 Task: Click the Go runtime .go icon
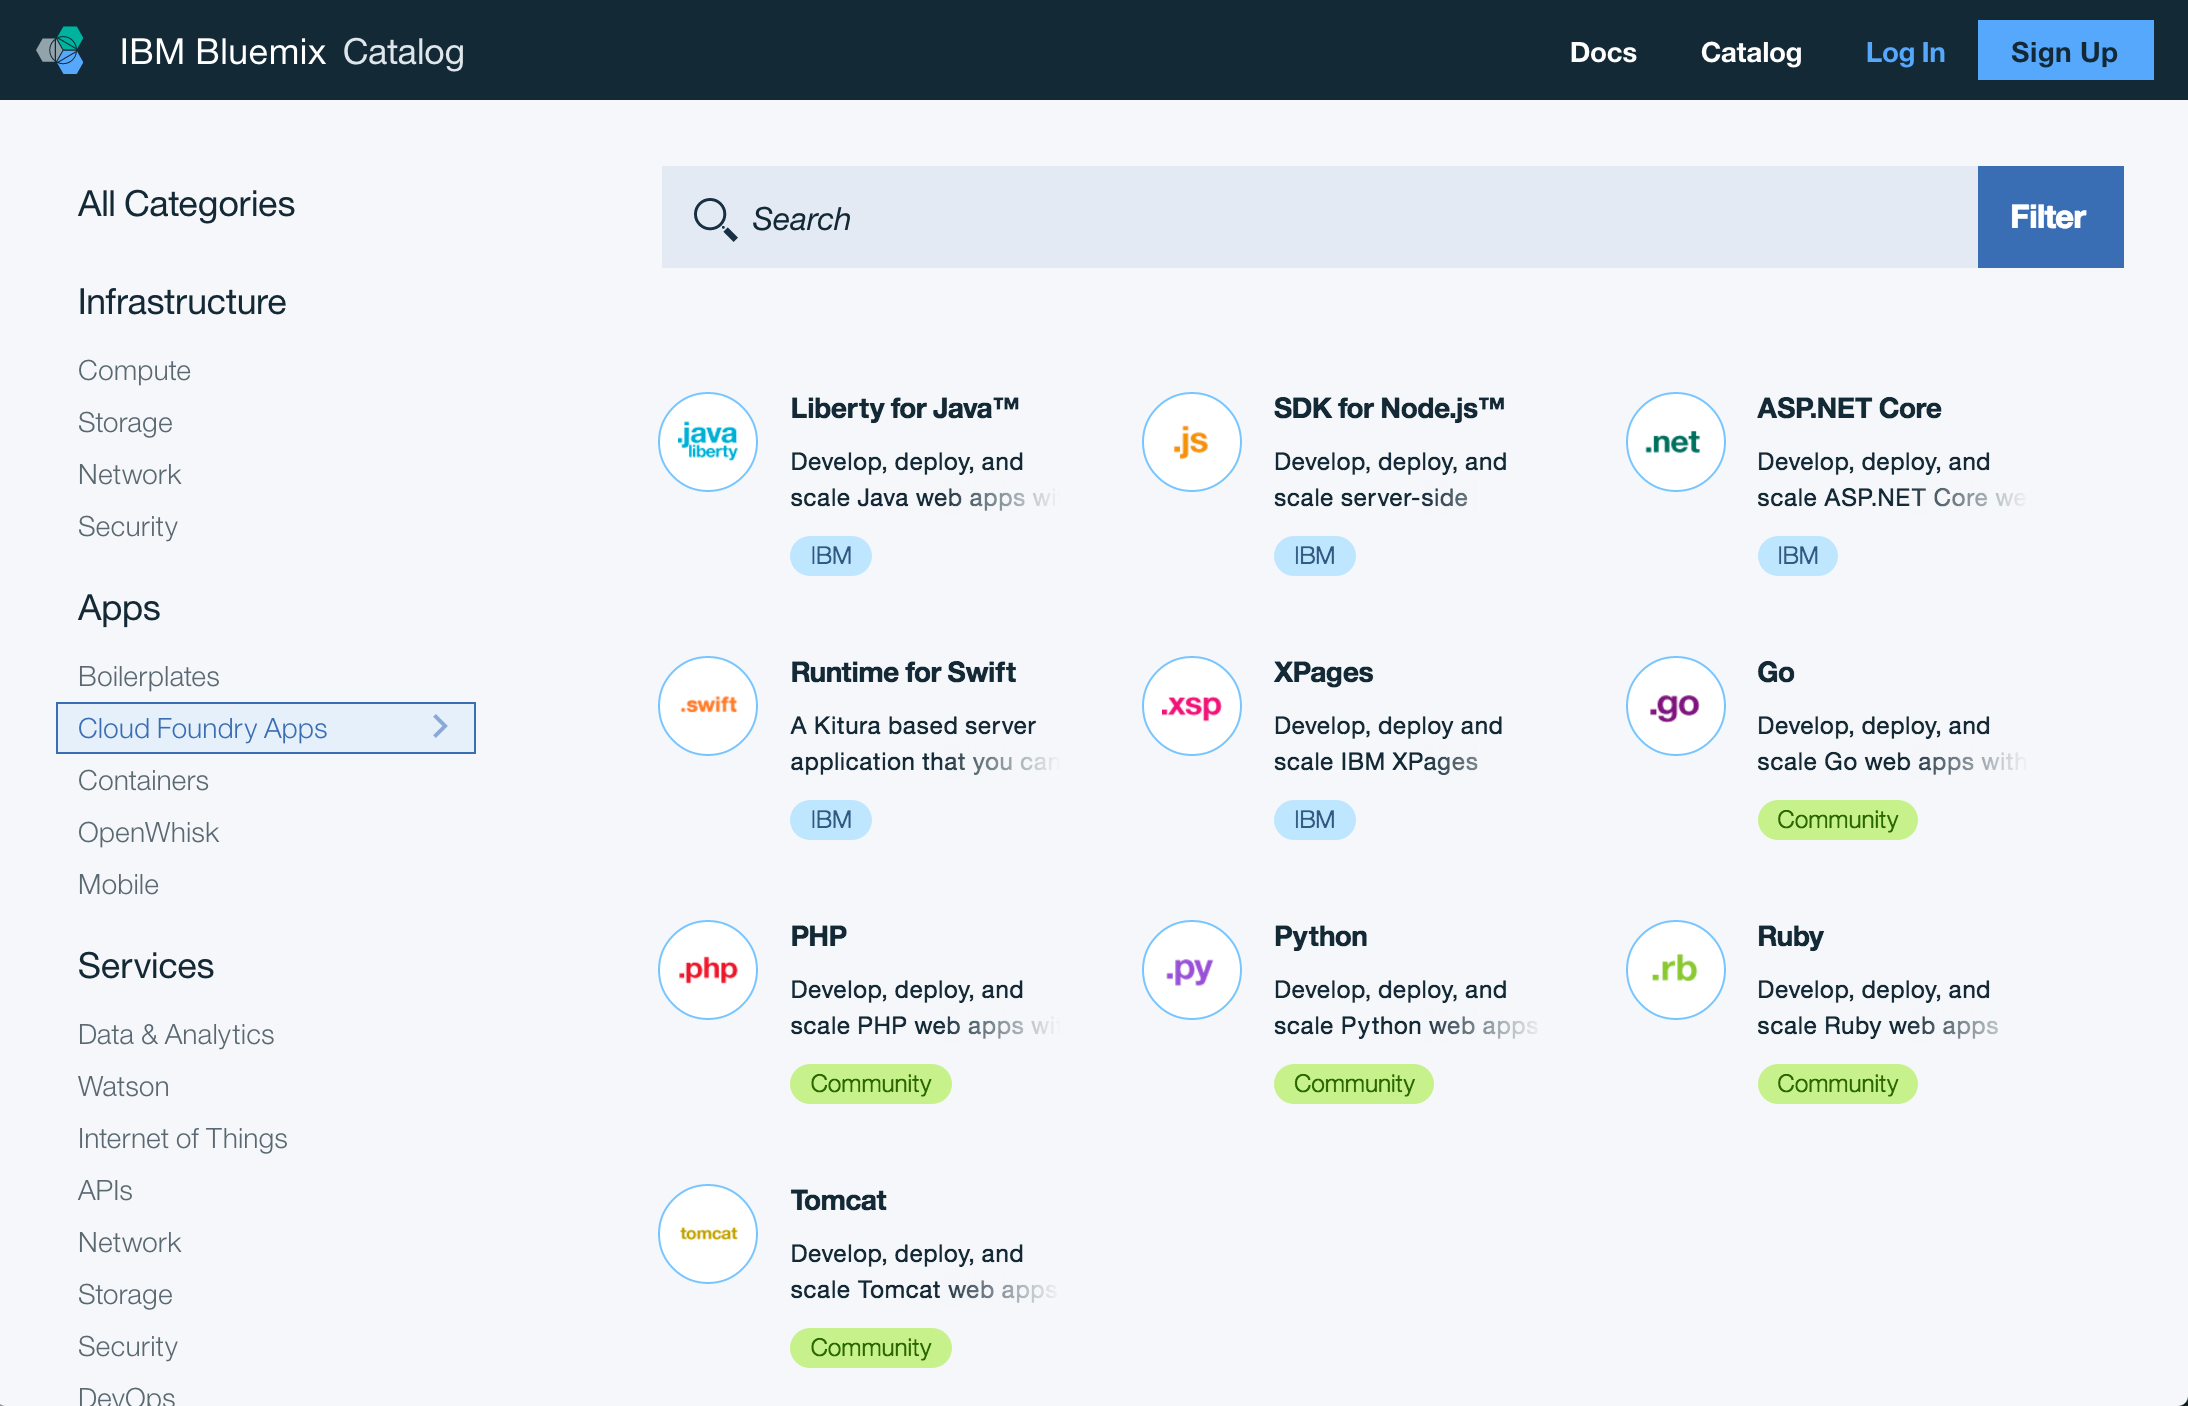click(x=1675, y=706)
